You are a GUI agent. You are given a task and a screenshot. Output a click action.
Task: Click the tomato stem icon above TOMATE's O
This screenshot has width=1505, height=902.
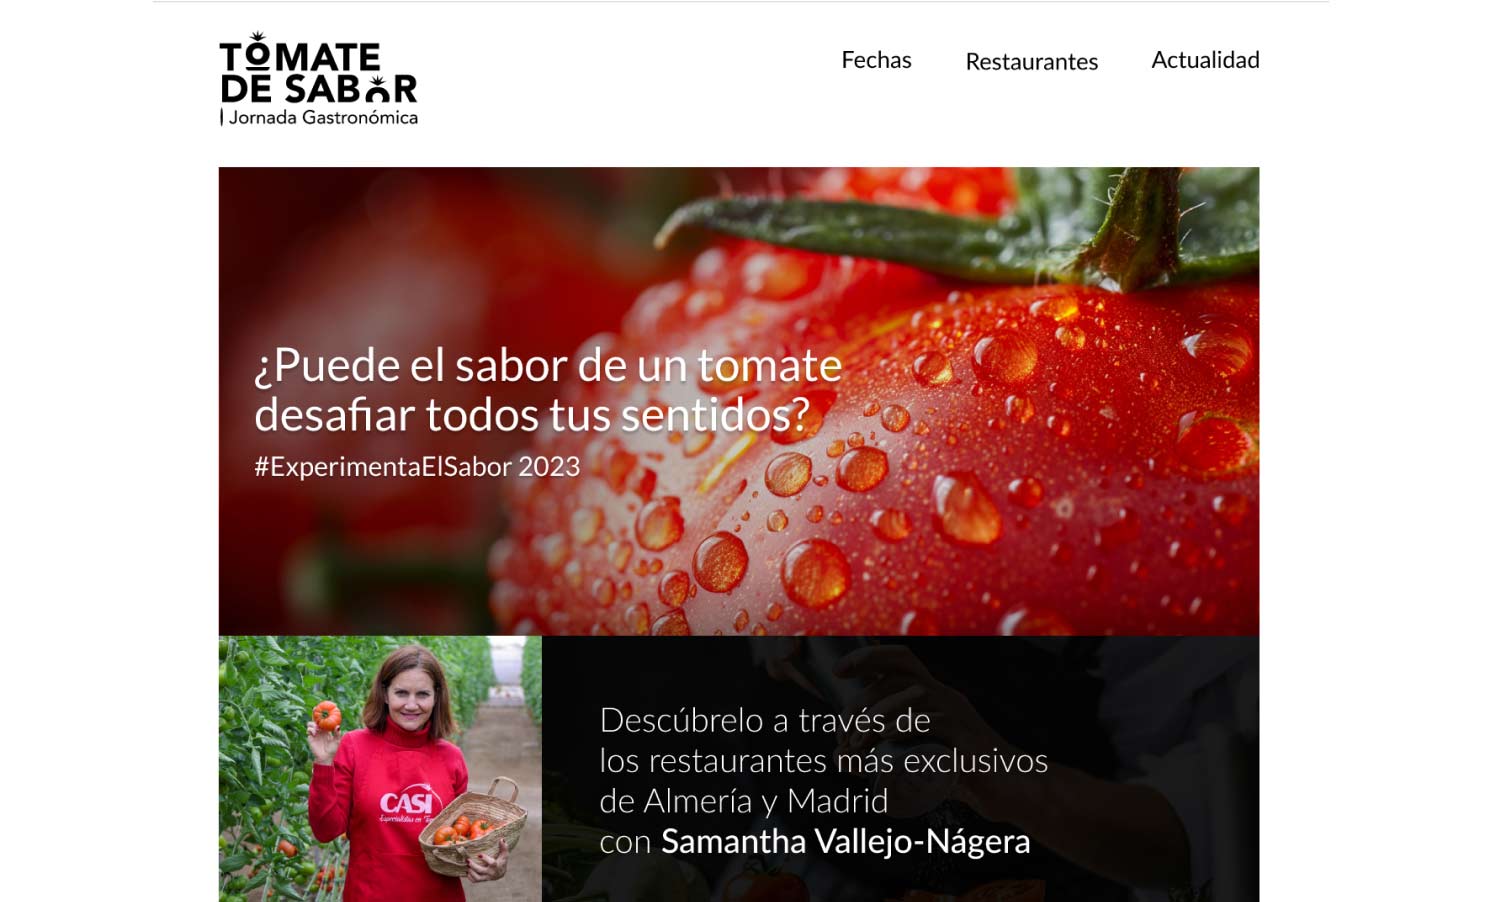(258, 37)
